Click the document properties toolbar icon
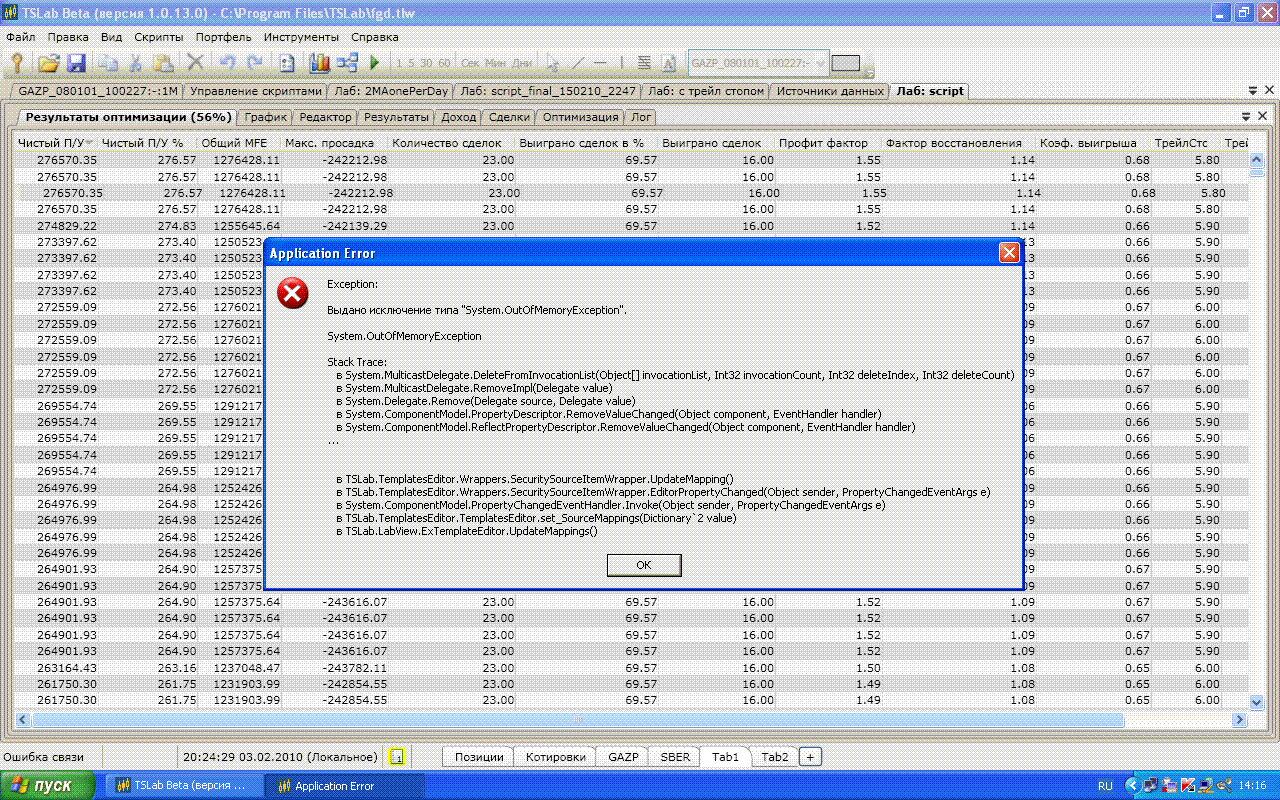This screenshot has height=800, width=1280. tap(287, 63)
